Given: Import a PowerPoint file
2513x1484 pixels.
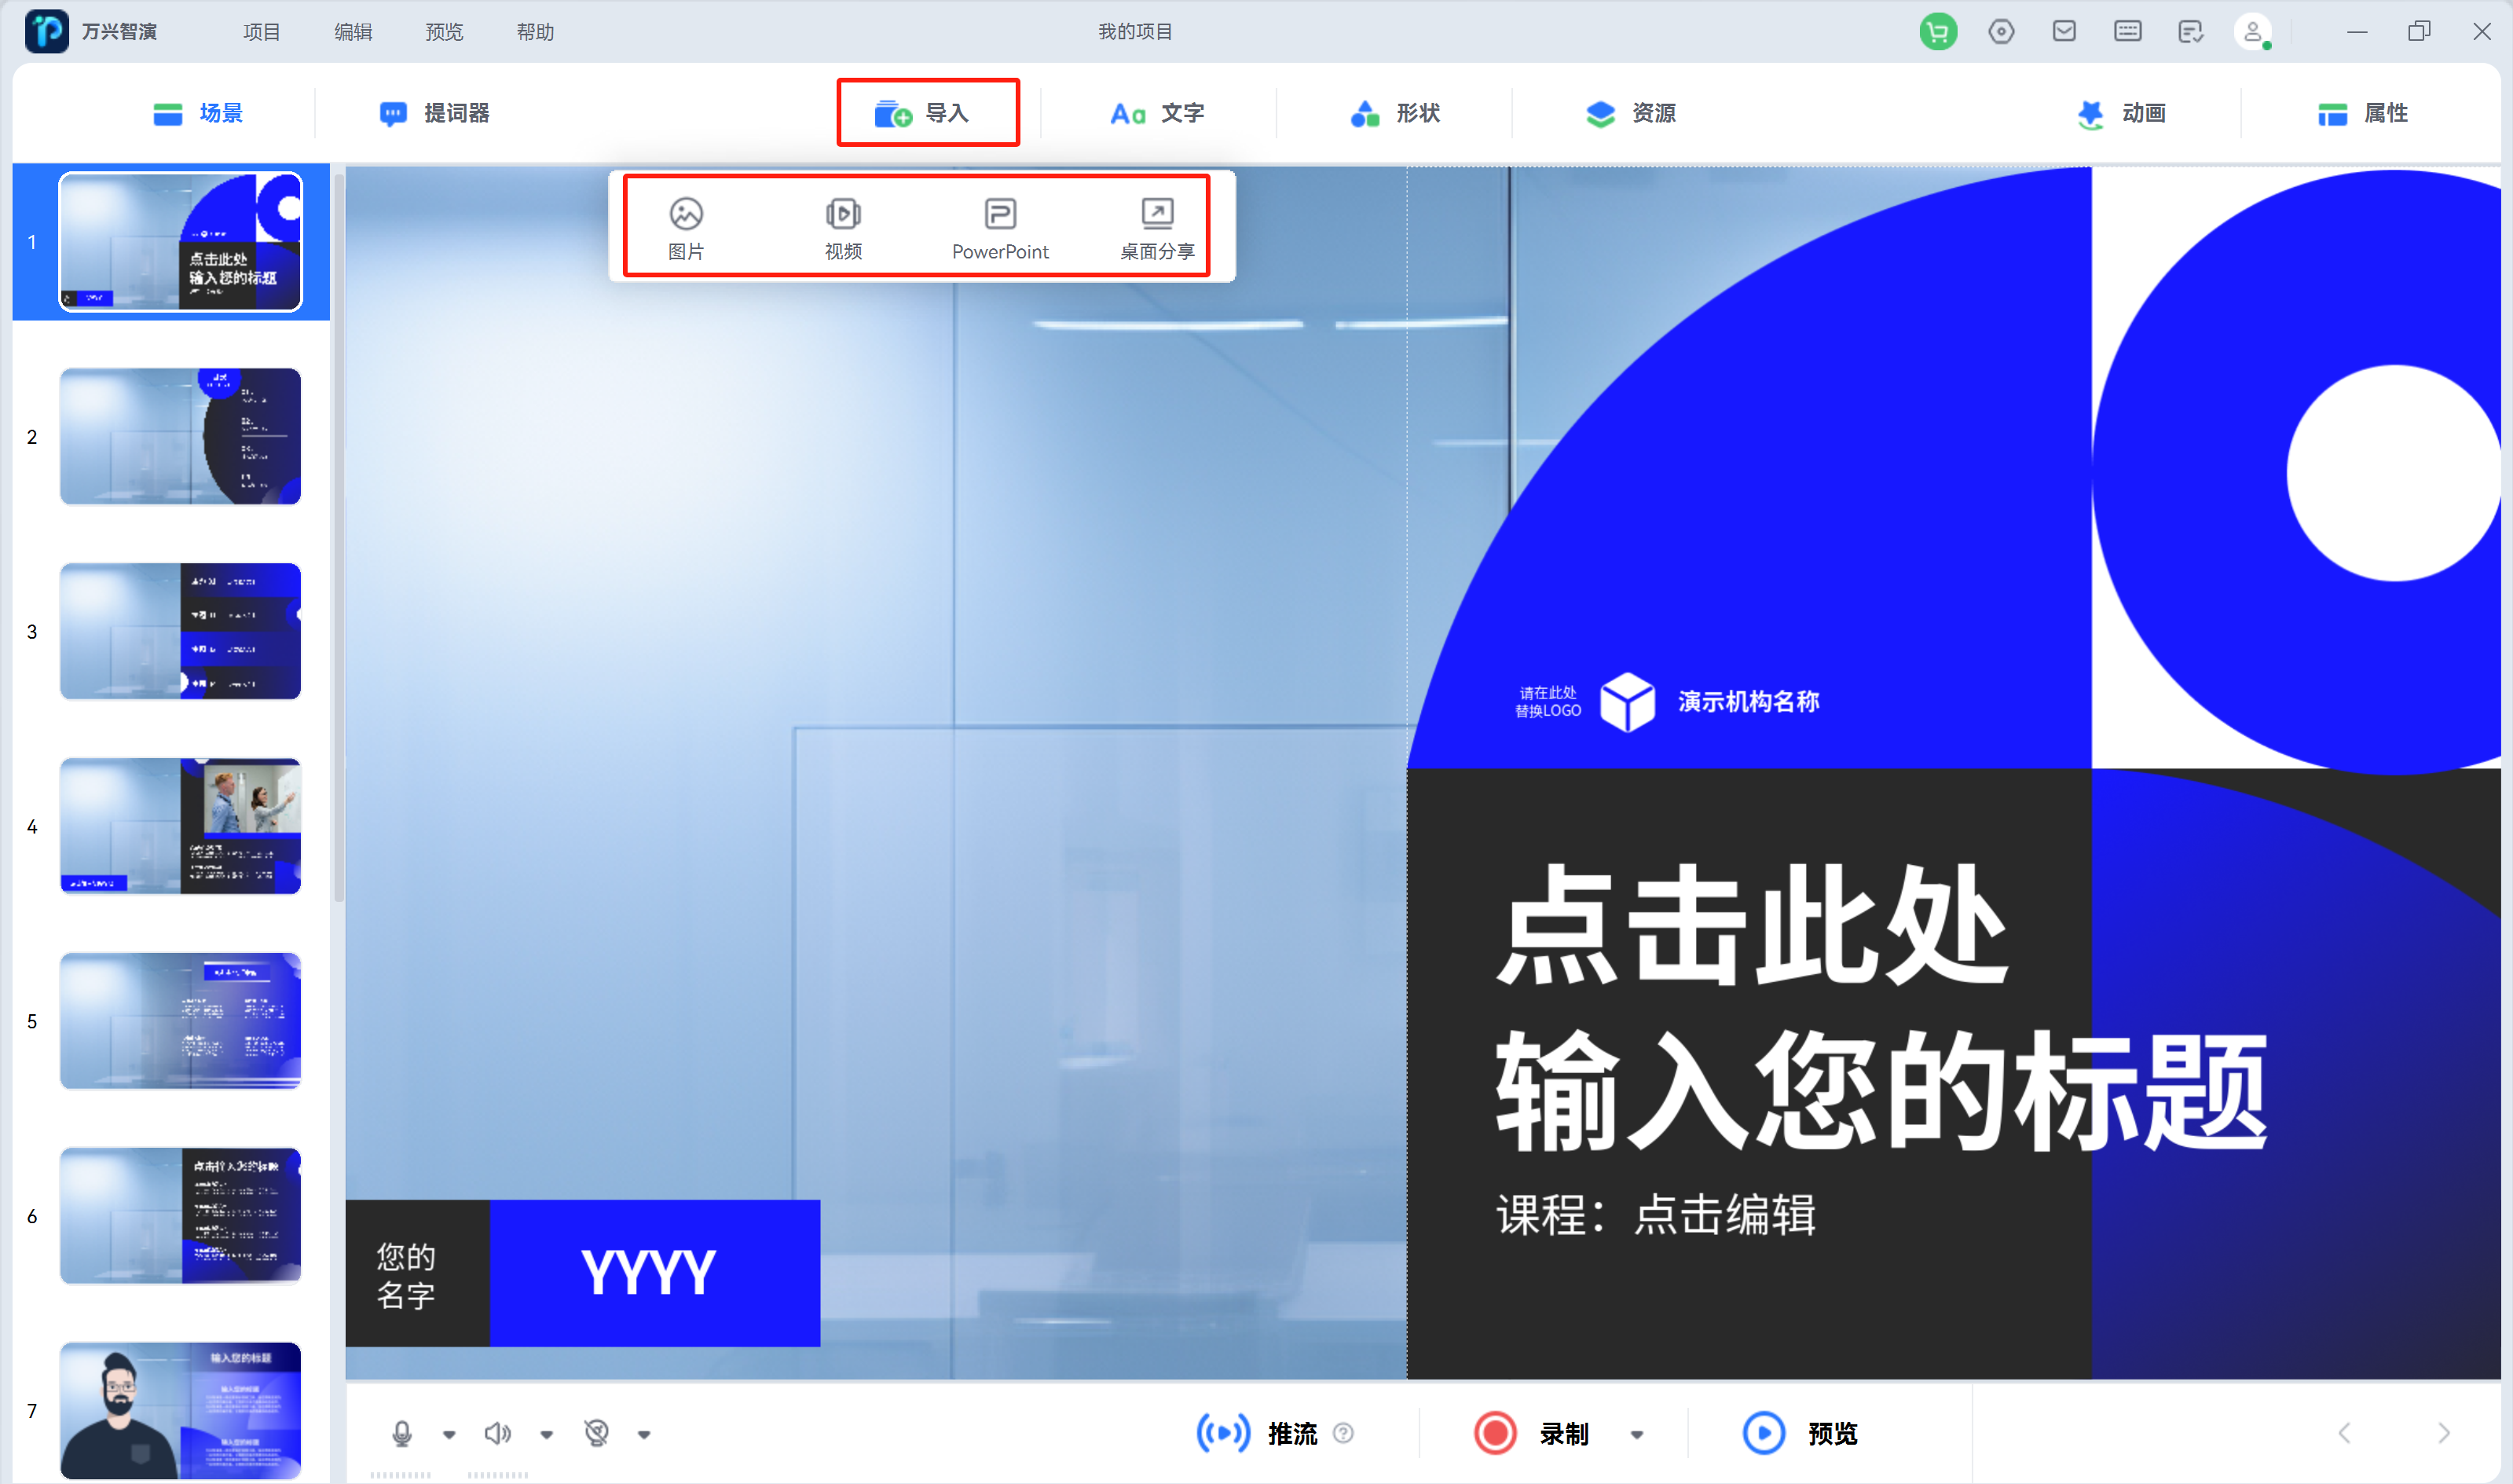Looking at the screenshot, I should [x=1000, y=226].
